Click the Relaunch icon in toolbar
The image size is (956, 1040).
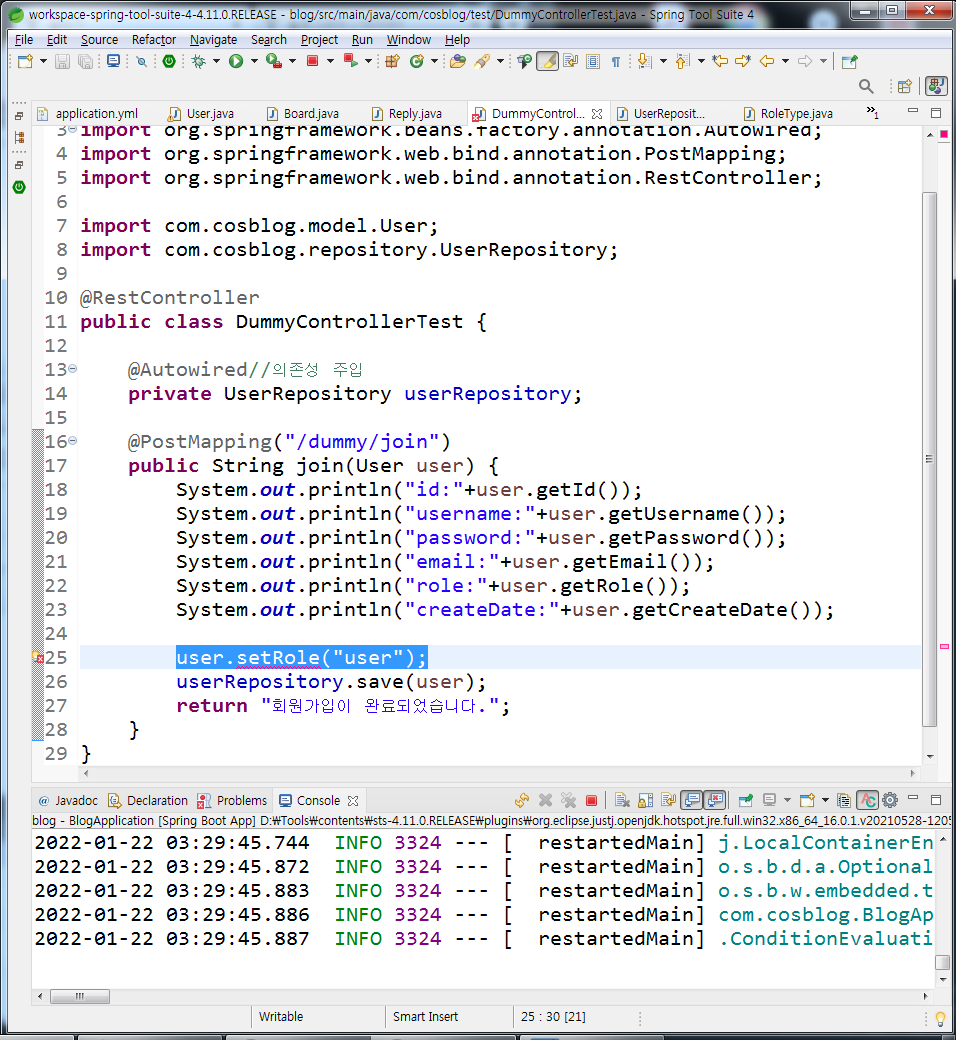point(351,62)
